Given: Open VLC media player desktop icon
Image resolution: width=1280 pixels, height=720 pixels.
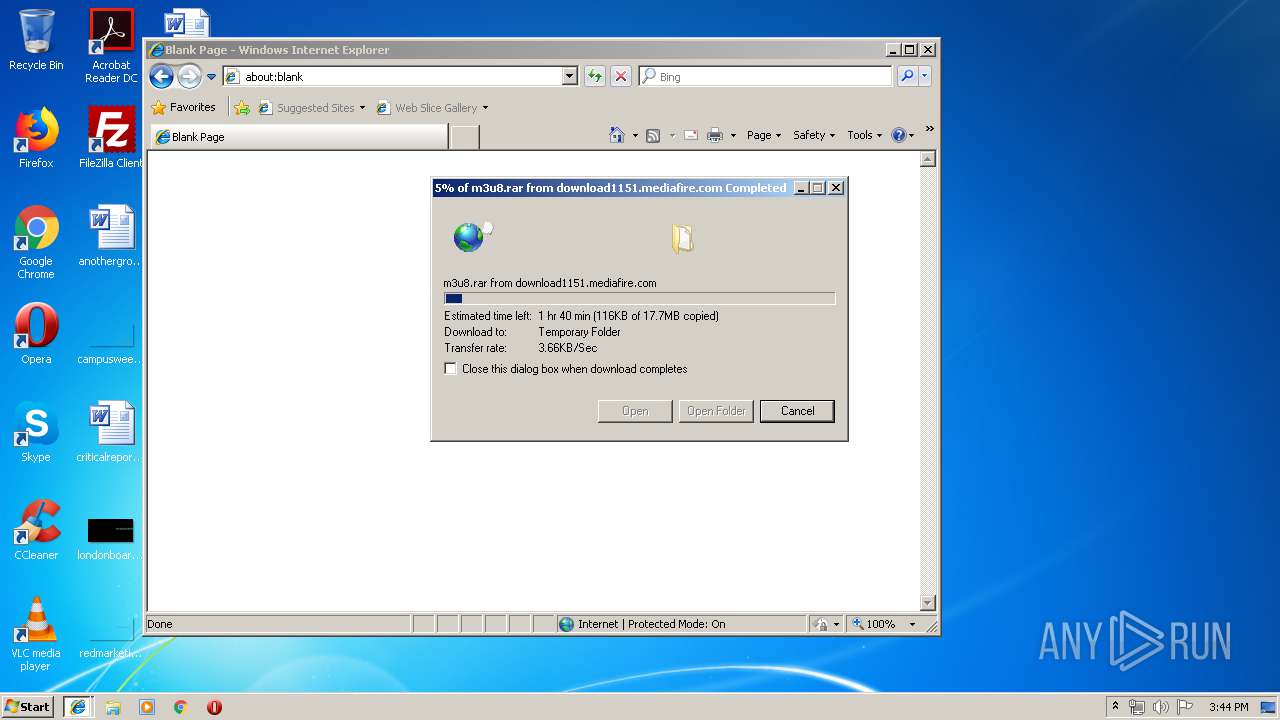Looking at the screenshot, I should coord(36,634).
